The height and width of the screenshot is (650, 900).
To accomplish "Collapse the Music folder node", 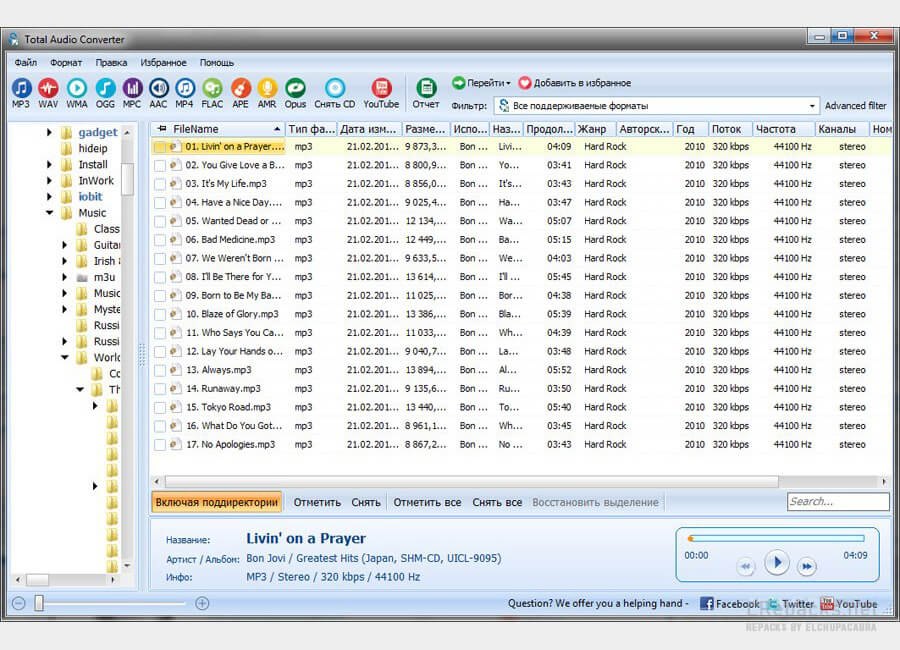I will click(49, 212).
